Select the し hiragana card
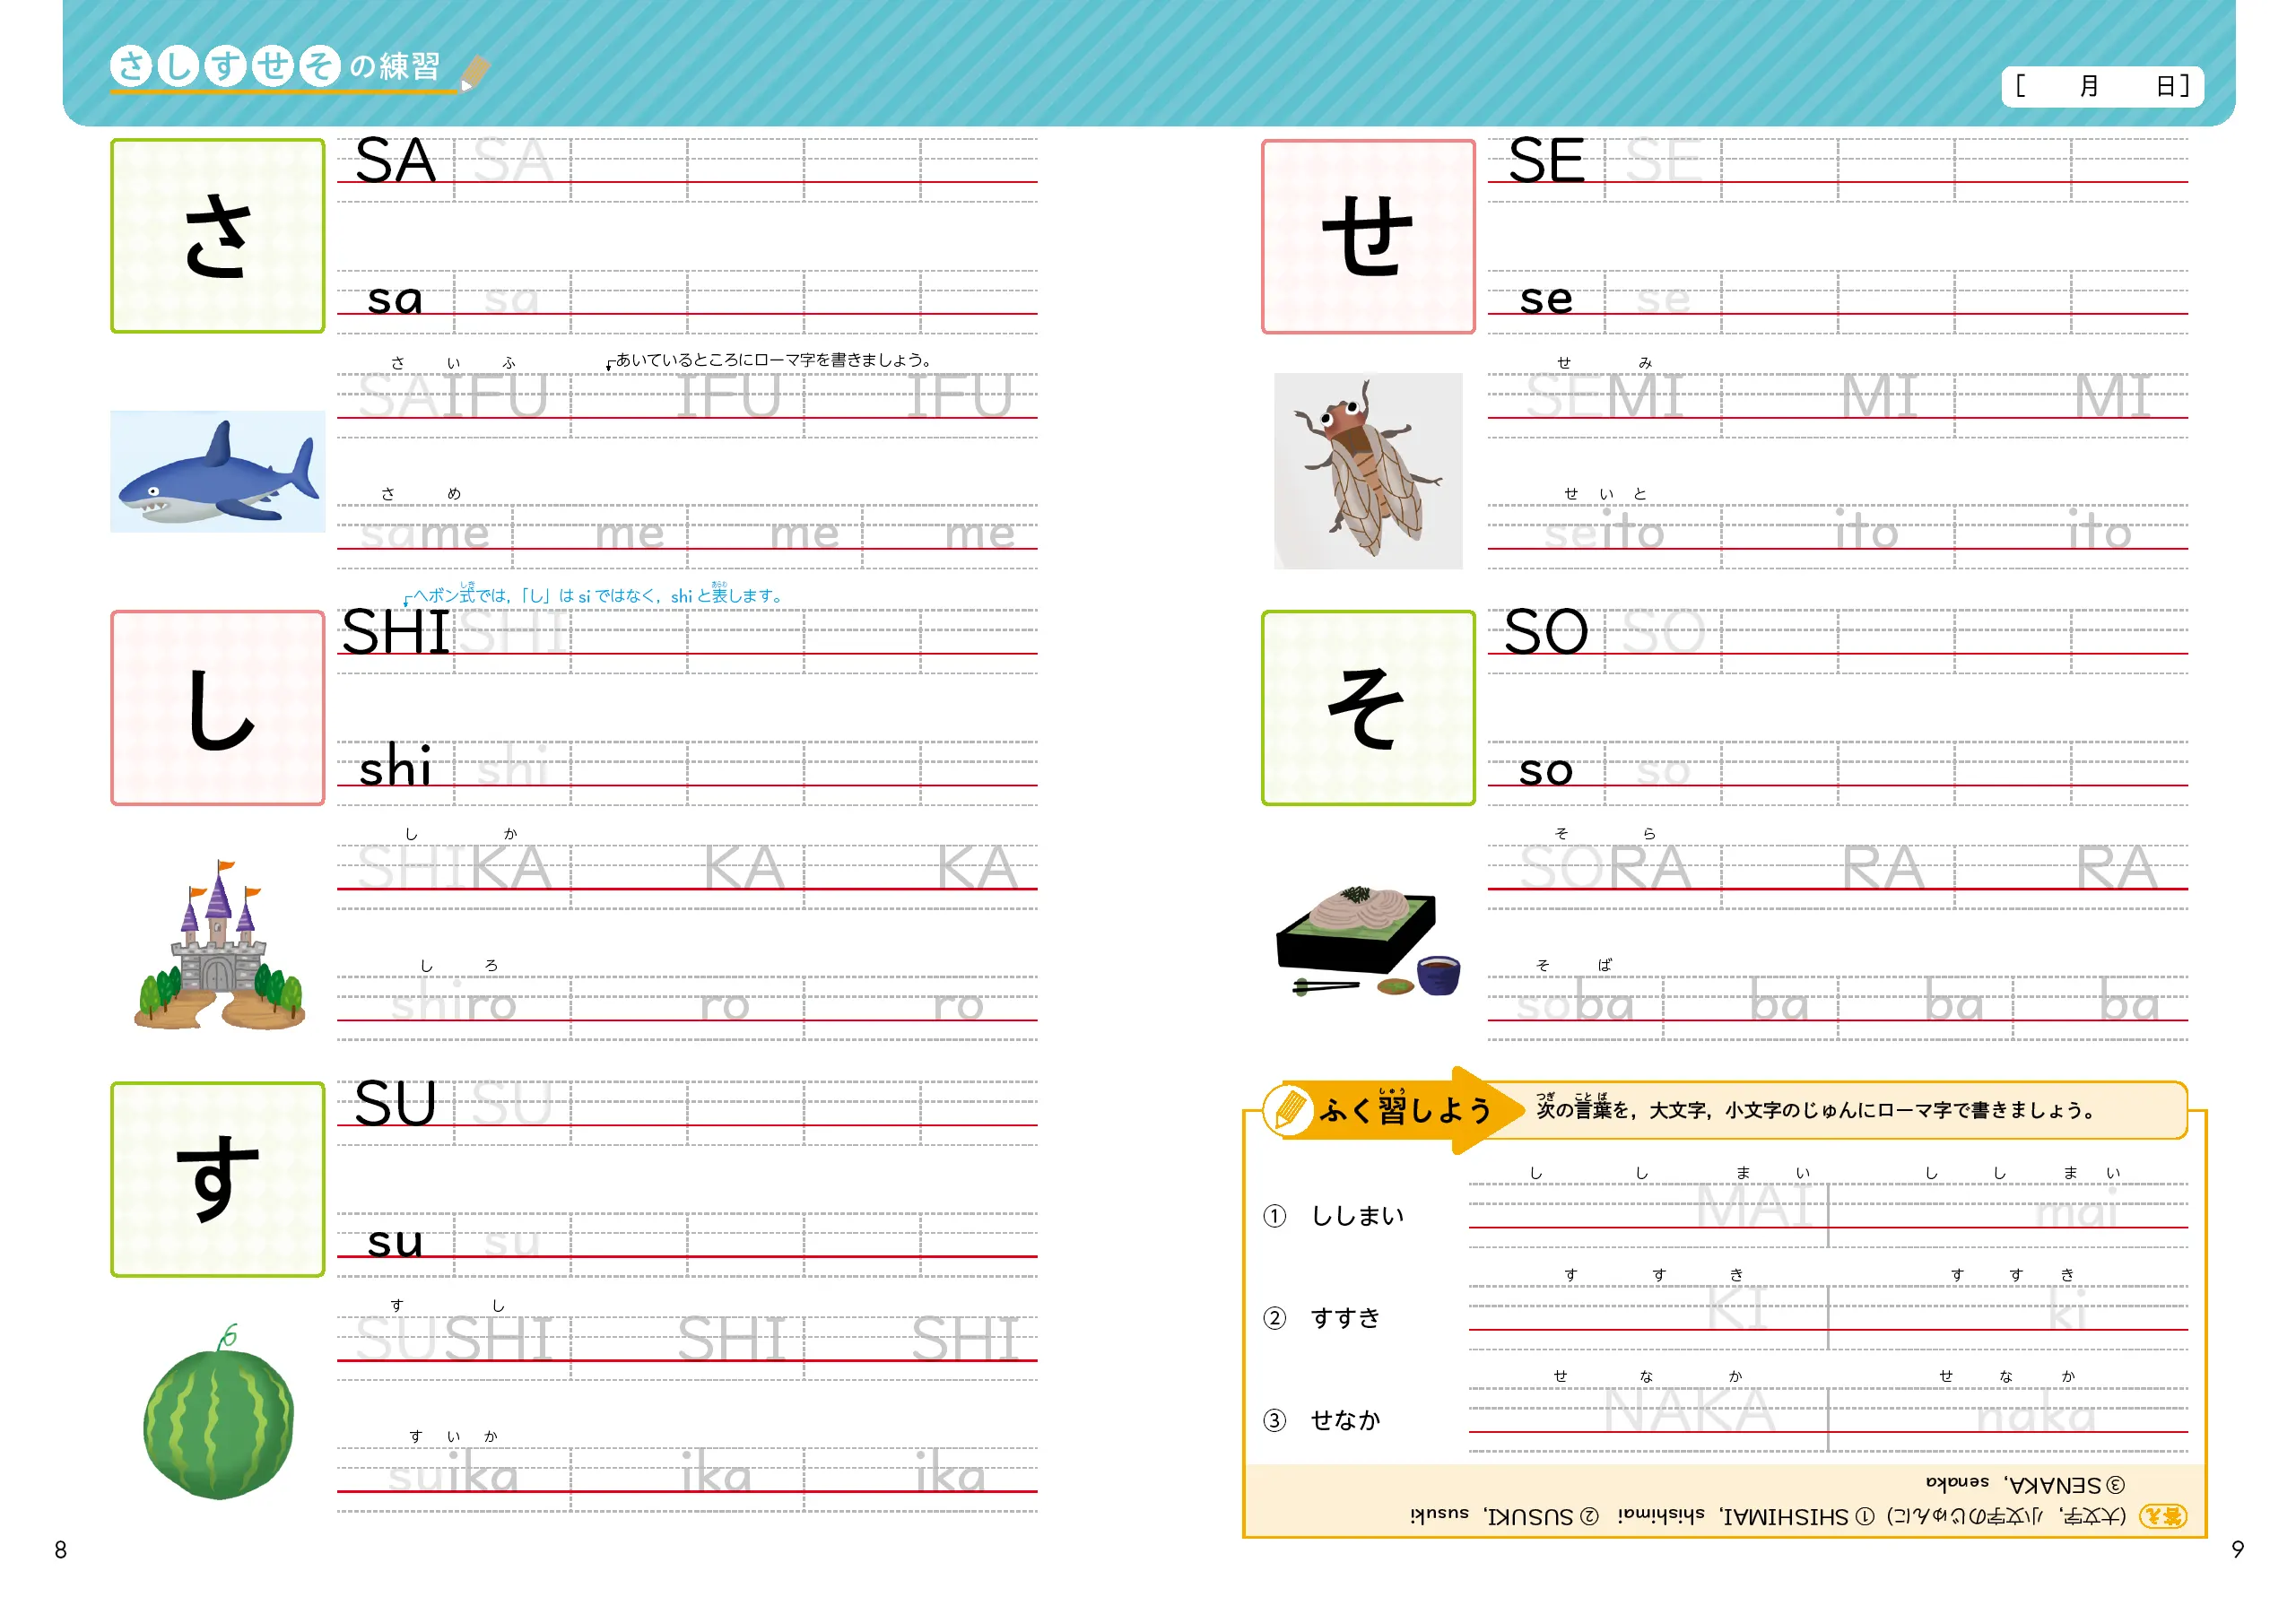The width and height of the screenshot is (2296, 1623). pyautogui.click(x=218, y=708)
